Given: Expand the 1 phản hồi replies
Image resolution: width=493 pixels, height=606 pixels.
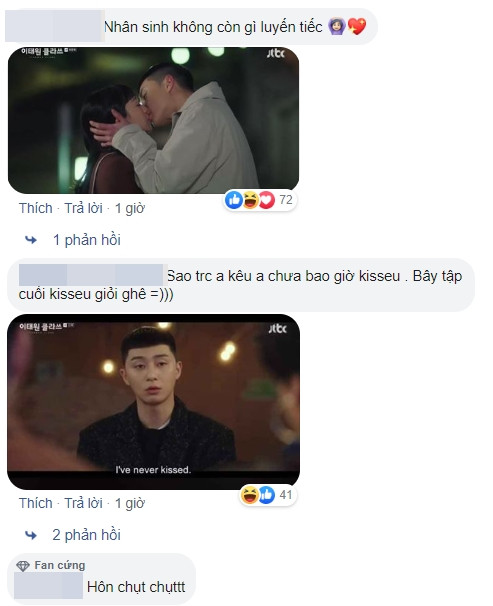Looking at the screenshot, I should 87,240.
